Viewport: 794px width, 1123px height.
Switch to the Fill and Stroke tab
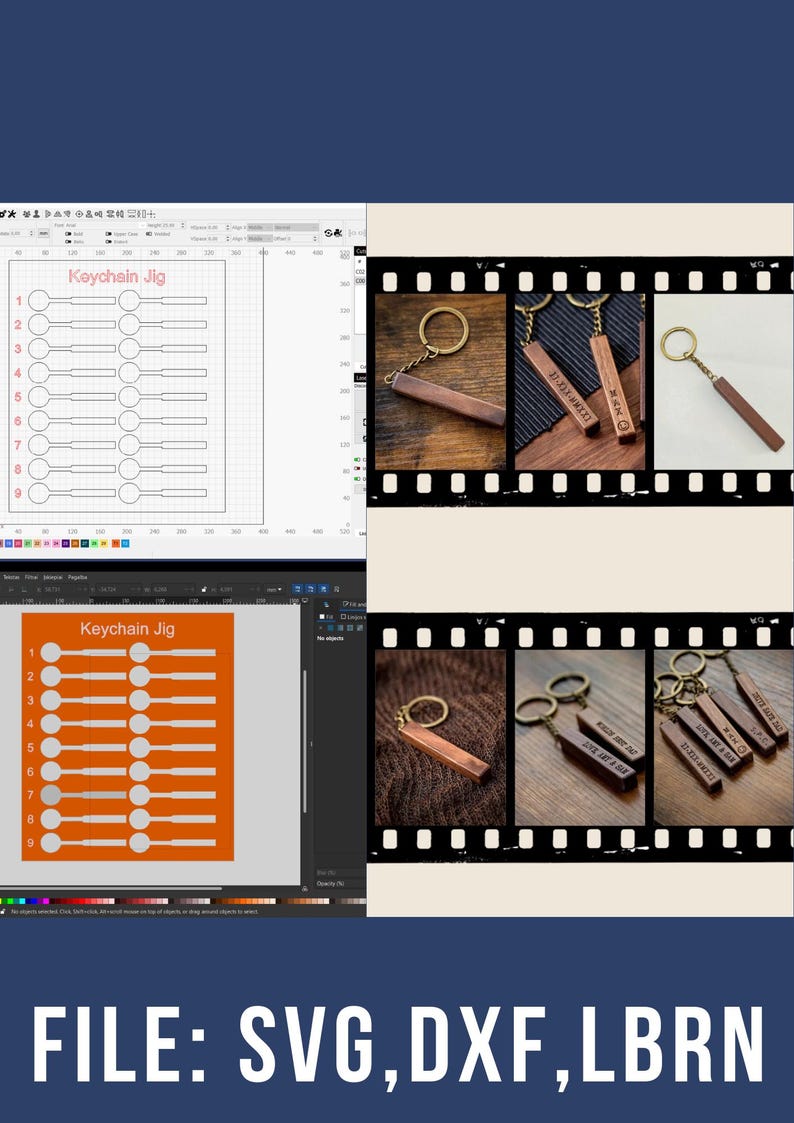(353, 604)
